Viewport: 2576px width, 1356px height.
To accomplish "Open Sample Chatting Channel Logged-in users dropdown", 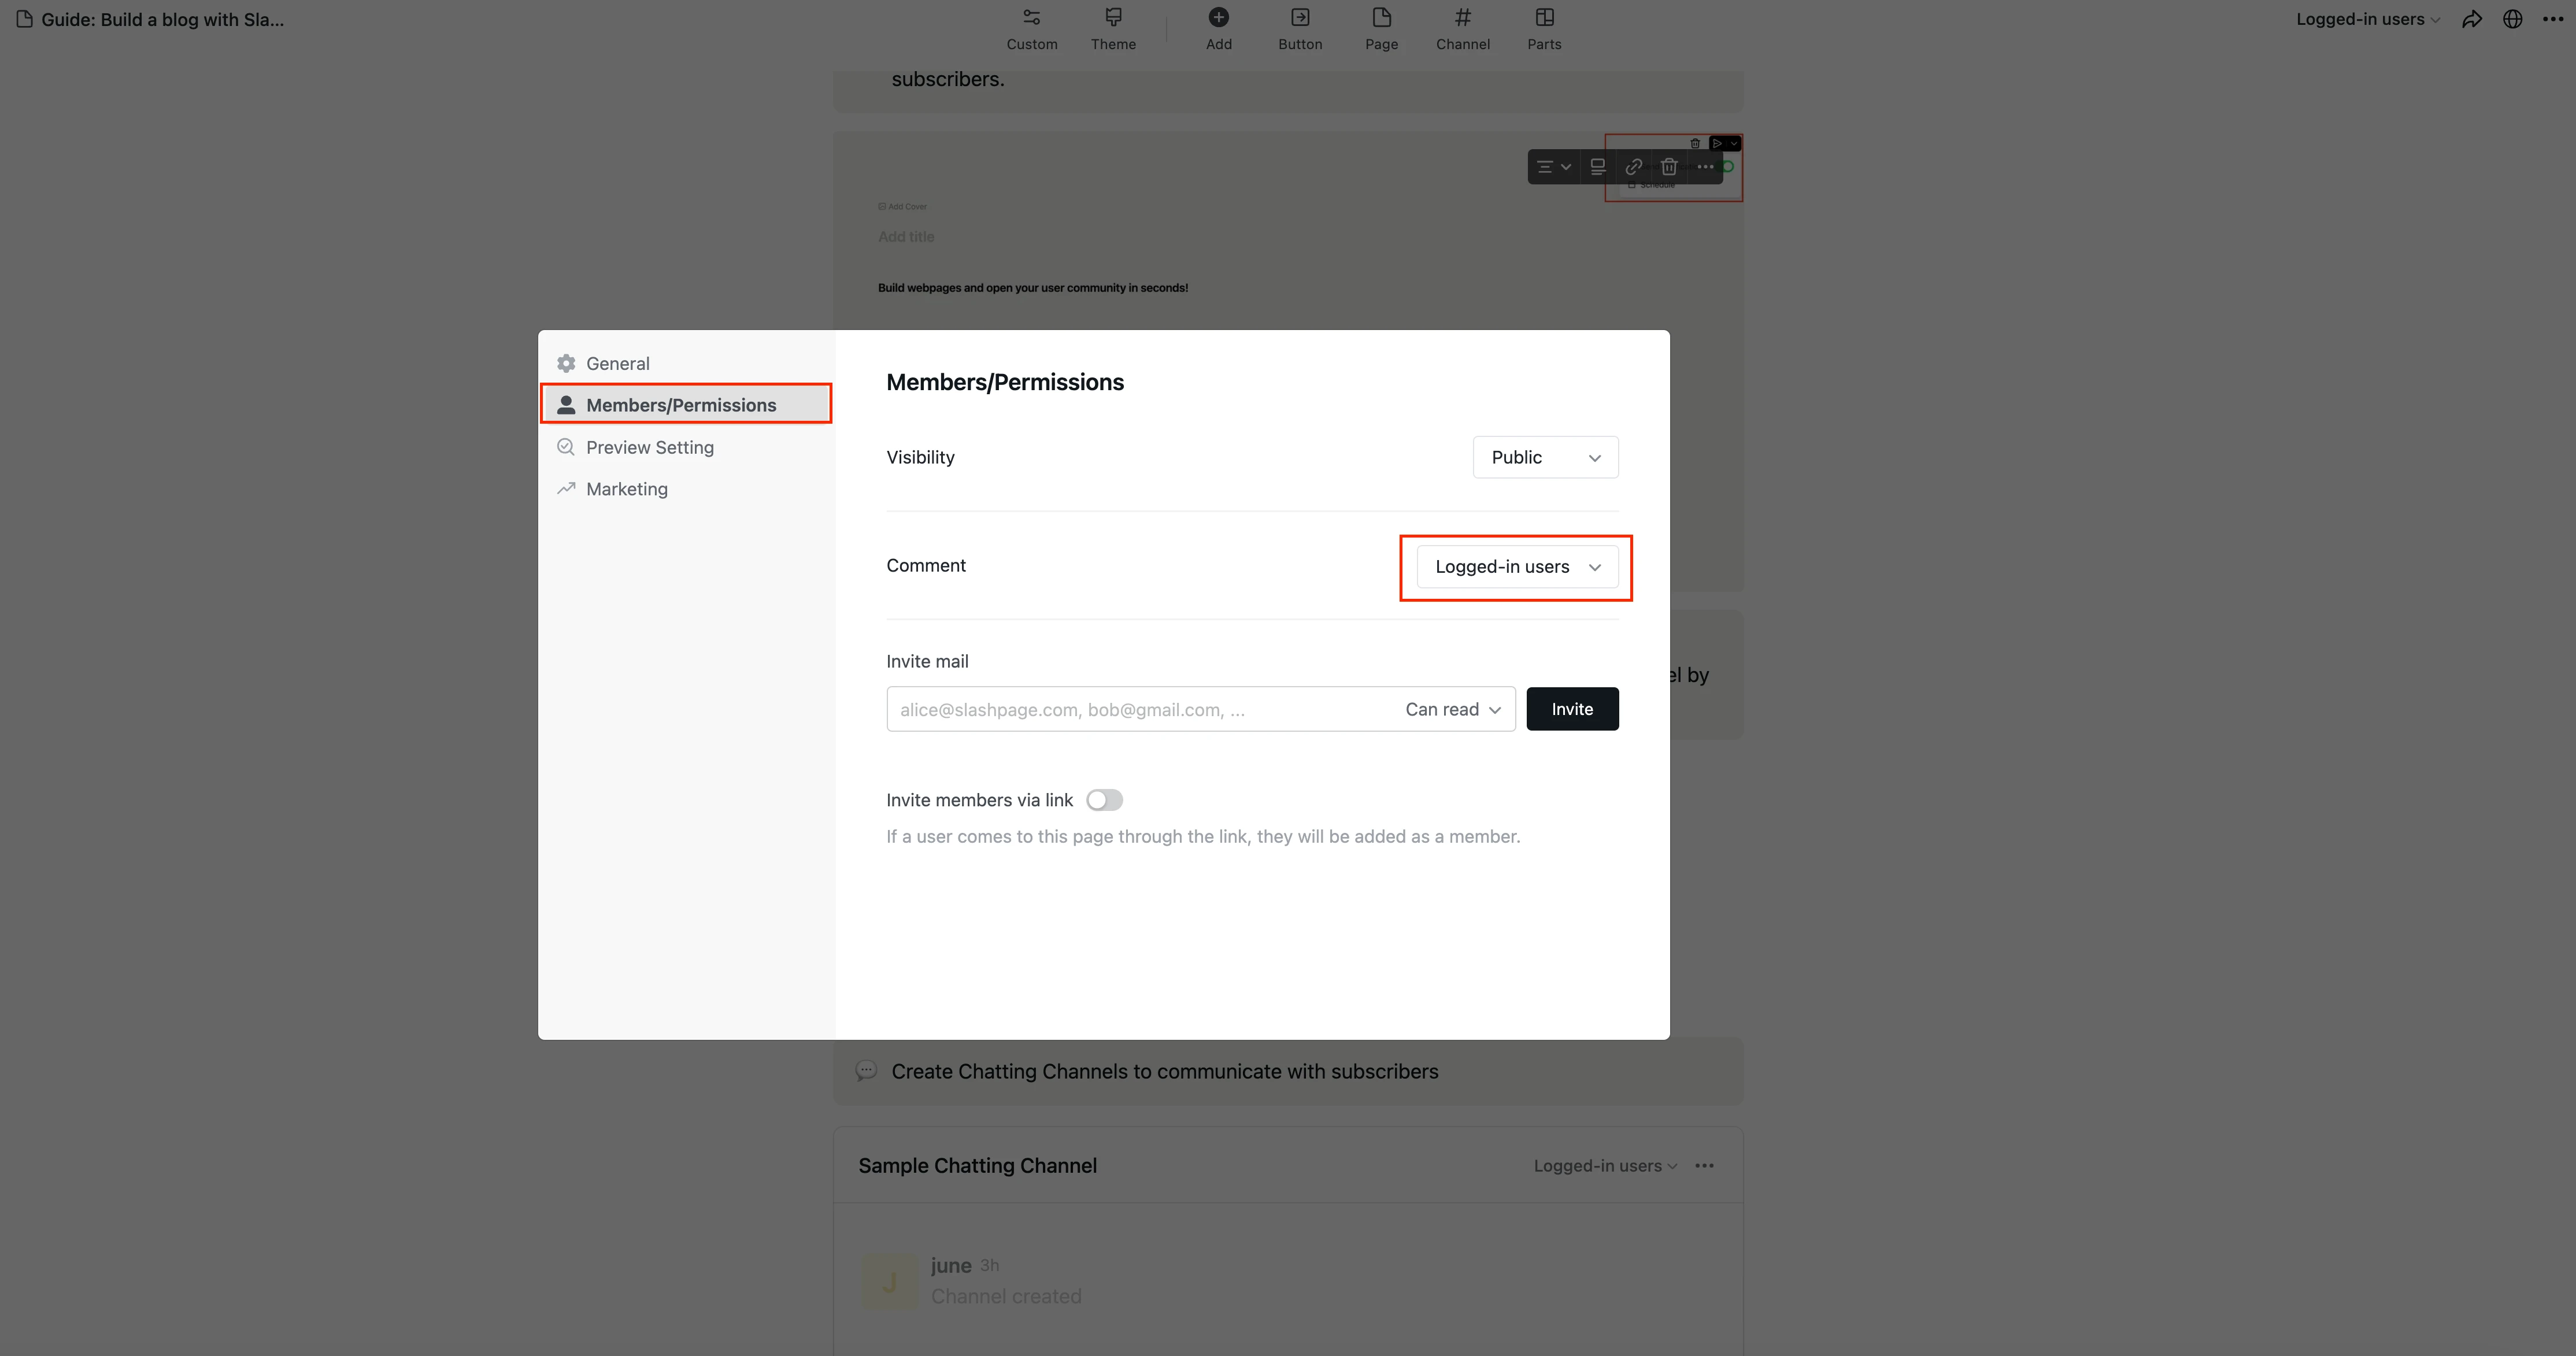I will 1605,1166.
